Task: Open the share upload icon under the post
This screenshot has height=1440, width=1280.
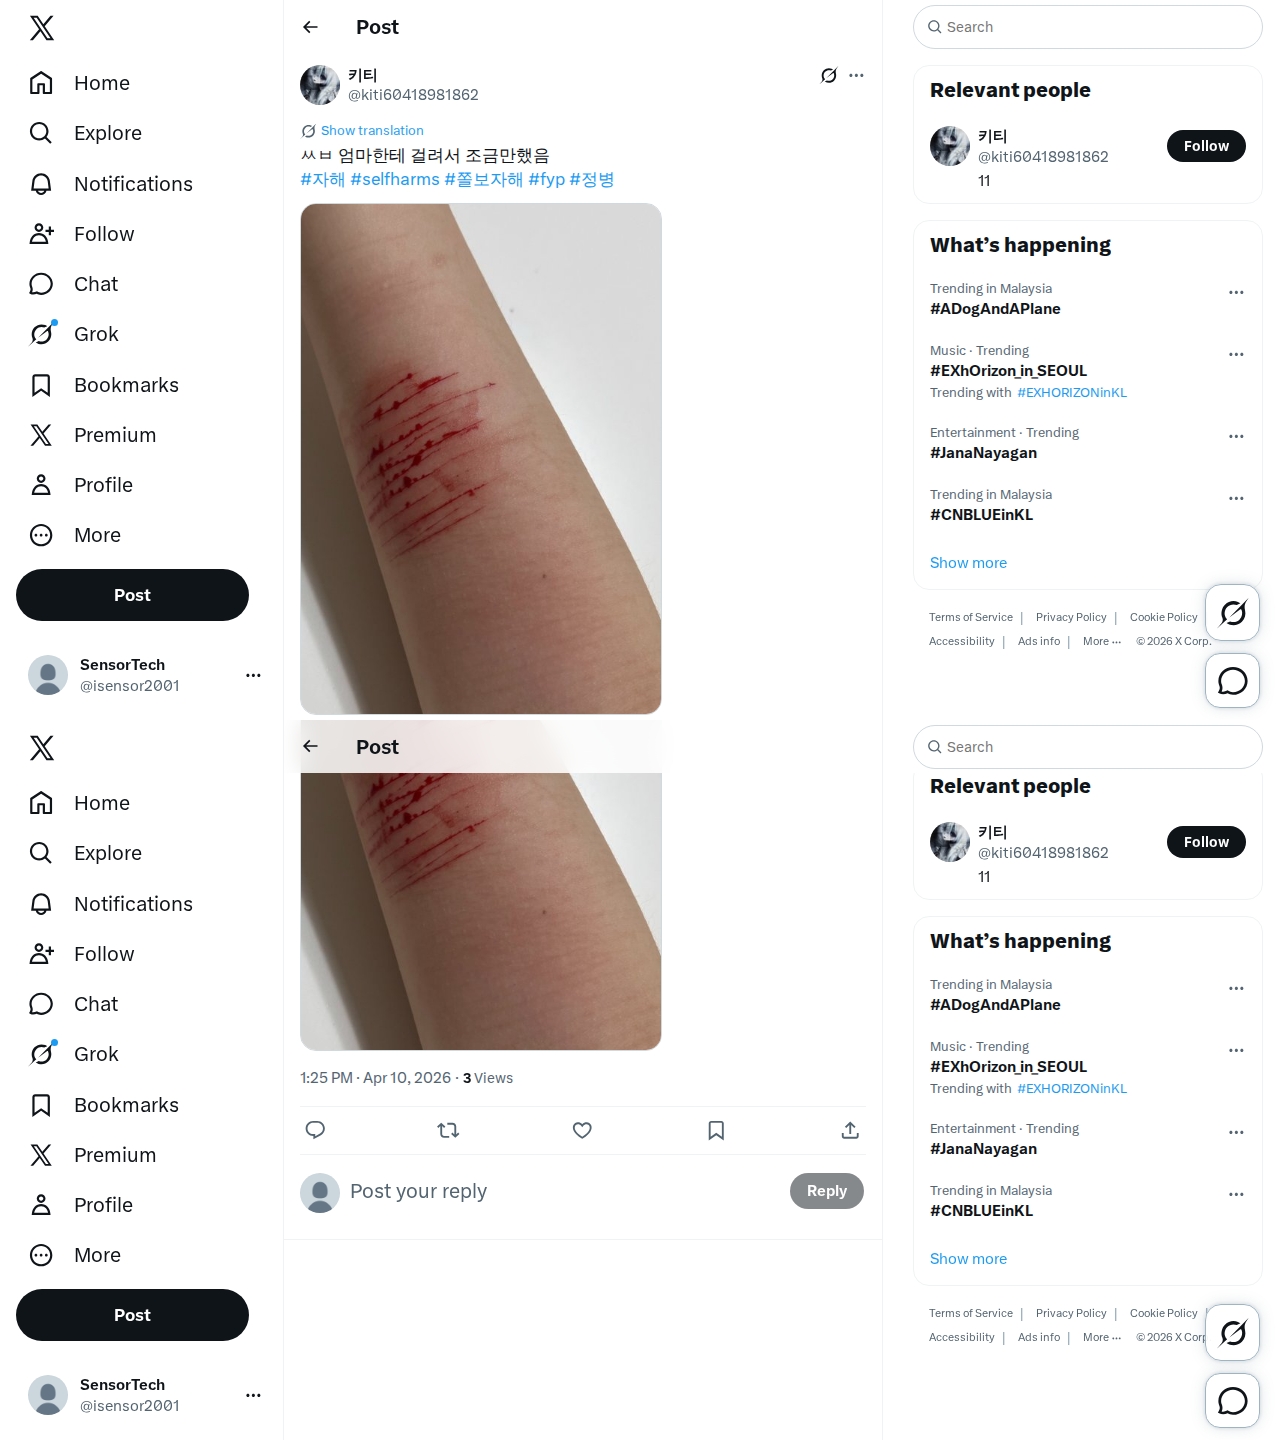Action: pyautogui.click(x=850, y=1130)
